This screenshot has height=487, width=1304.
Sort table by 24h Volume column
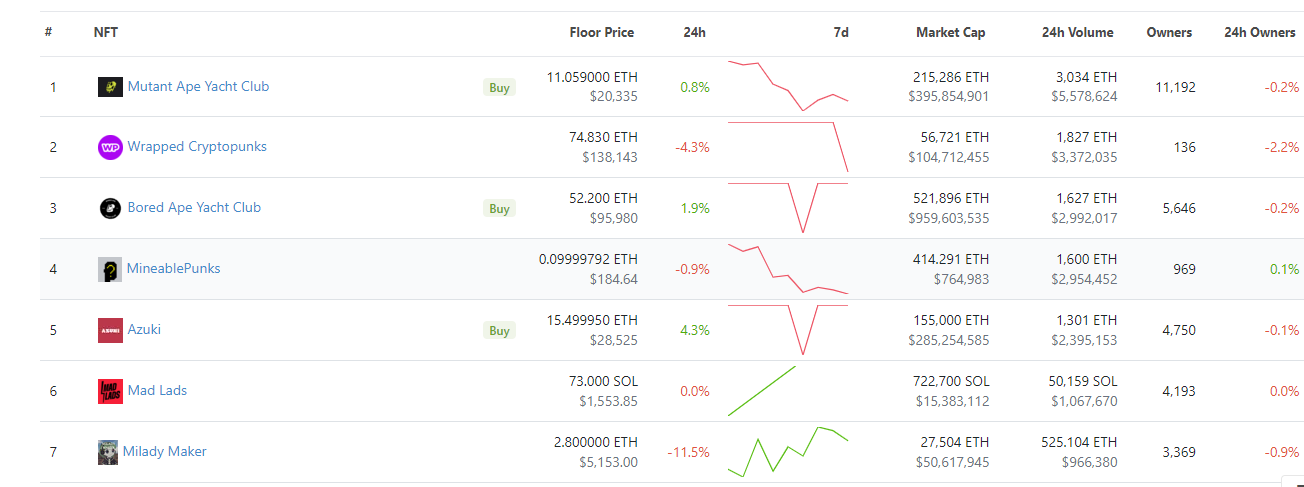click(1077, 32)
